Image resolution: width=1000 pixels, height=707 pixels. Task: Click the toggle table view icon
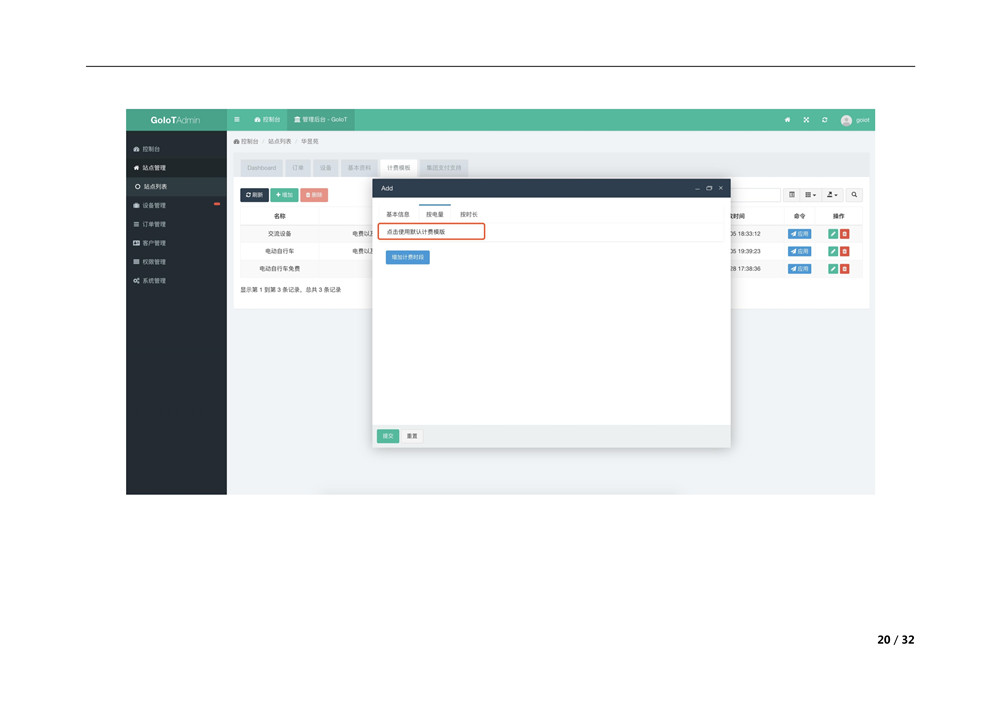pyautogui.click(x=792, y=195)
